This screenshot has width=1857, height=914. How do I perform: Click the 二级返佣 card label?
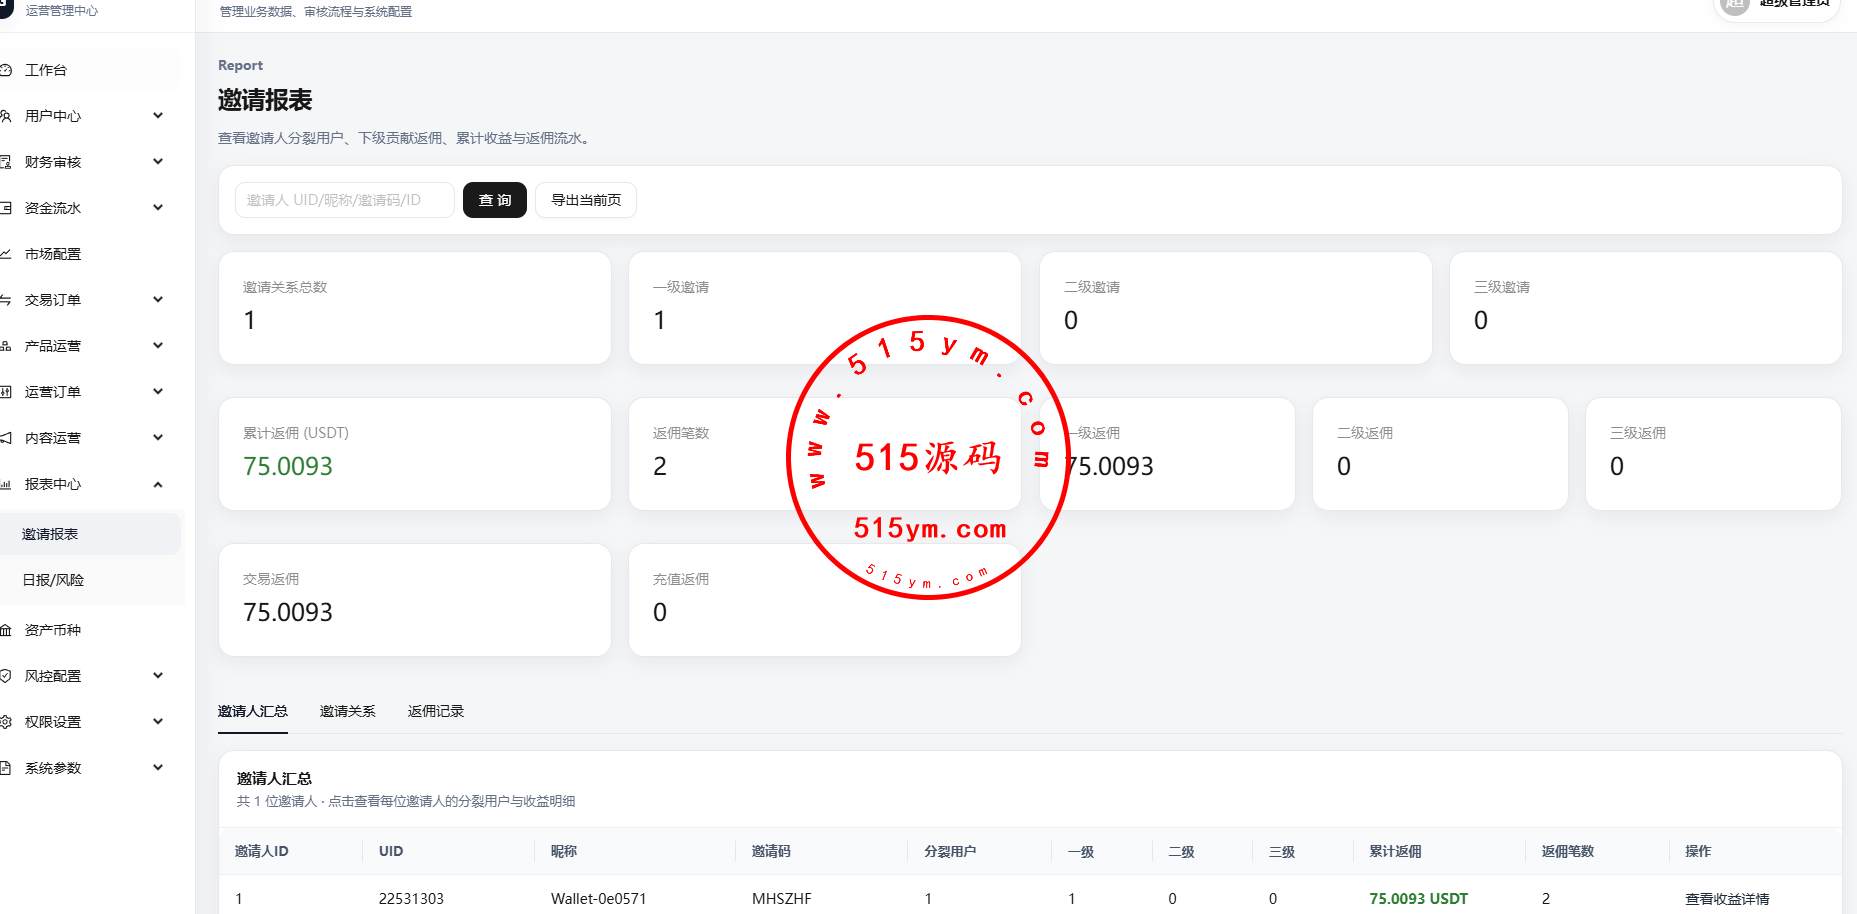click(x=1365, y=433)
